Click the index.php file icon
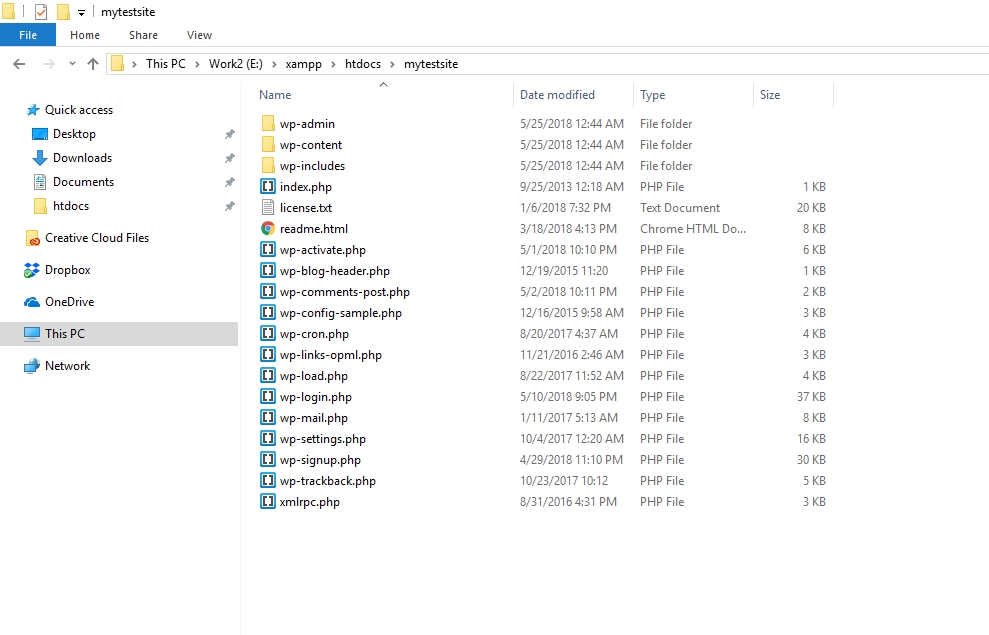The height and width of the screenshot is (635, 989). click(268, 186)
